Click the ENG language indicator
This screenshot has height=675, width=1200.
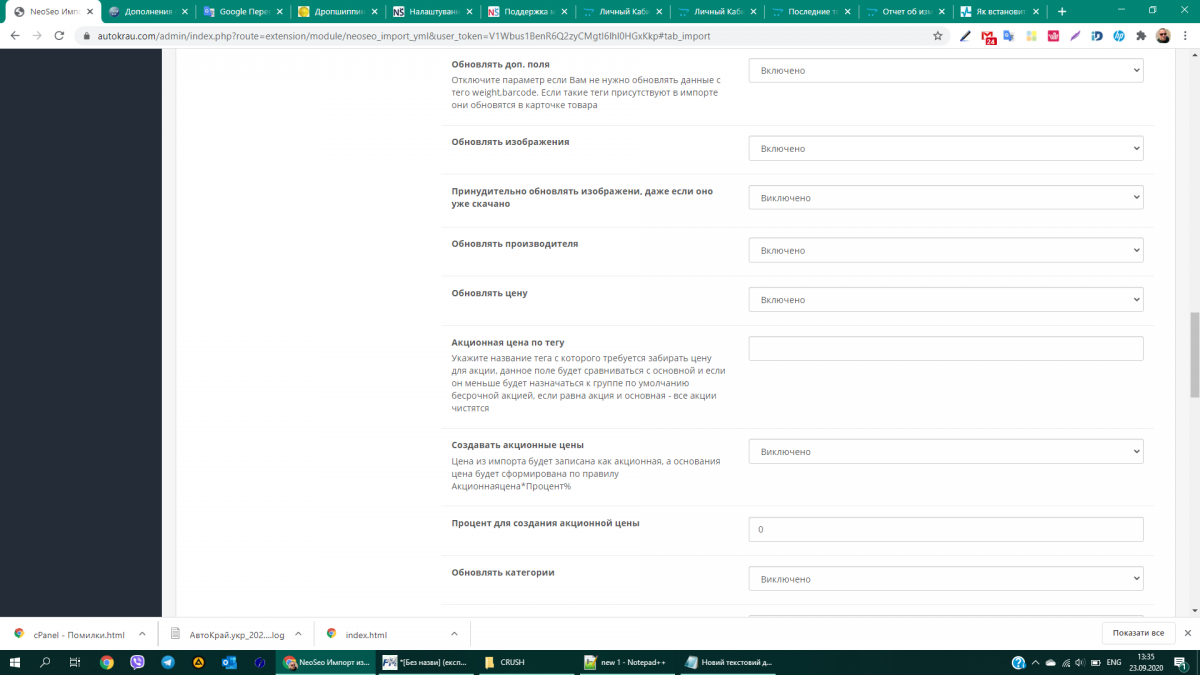(1113, 662)
